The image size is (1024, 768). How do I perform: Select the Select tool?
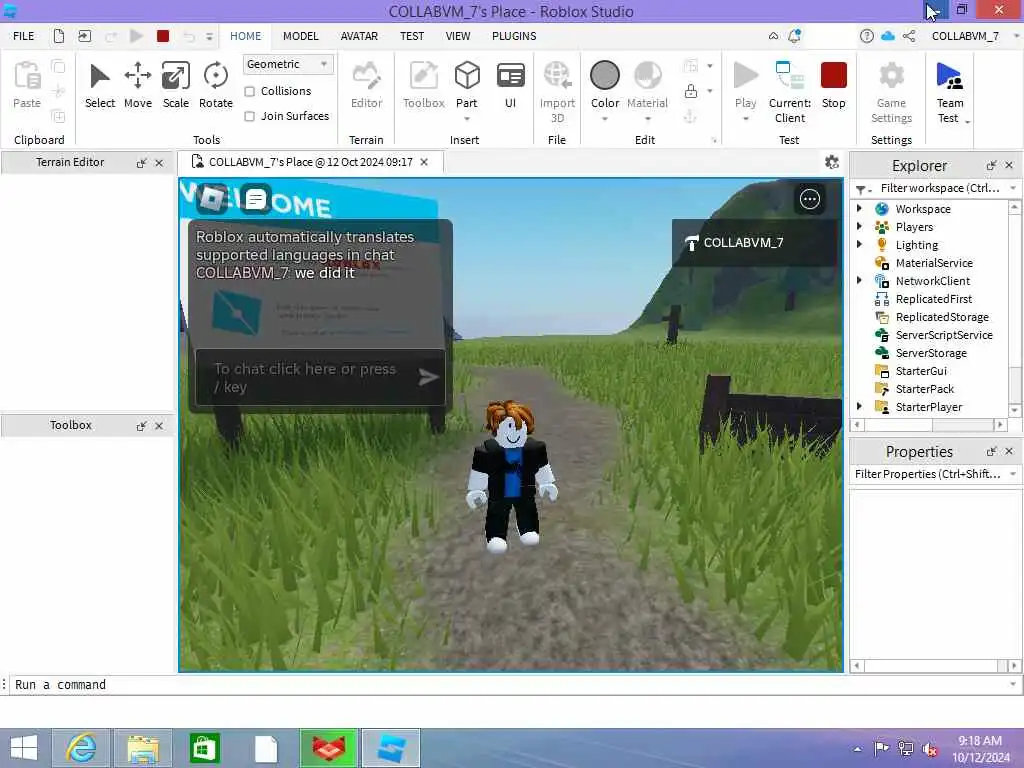coord(100,85)
